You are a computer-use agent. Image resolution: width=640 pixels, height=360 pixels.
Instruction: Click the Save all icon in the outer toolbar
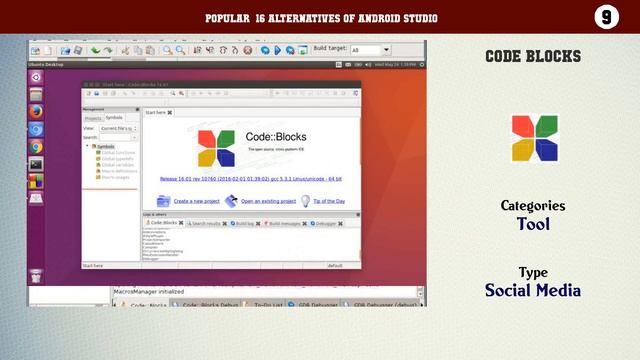click(x=78, y=51)
